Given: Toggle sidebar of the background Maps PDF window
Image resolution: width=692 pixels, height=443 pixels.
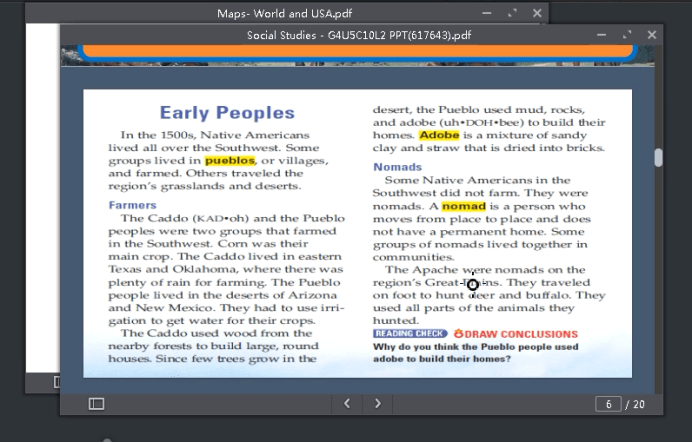Looking at the screenshot, I should point(56,382).
